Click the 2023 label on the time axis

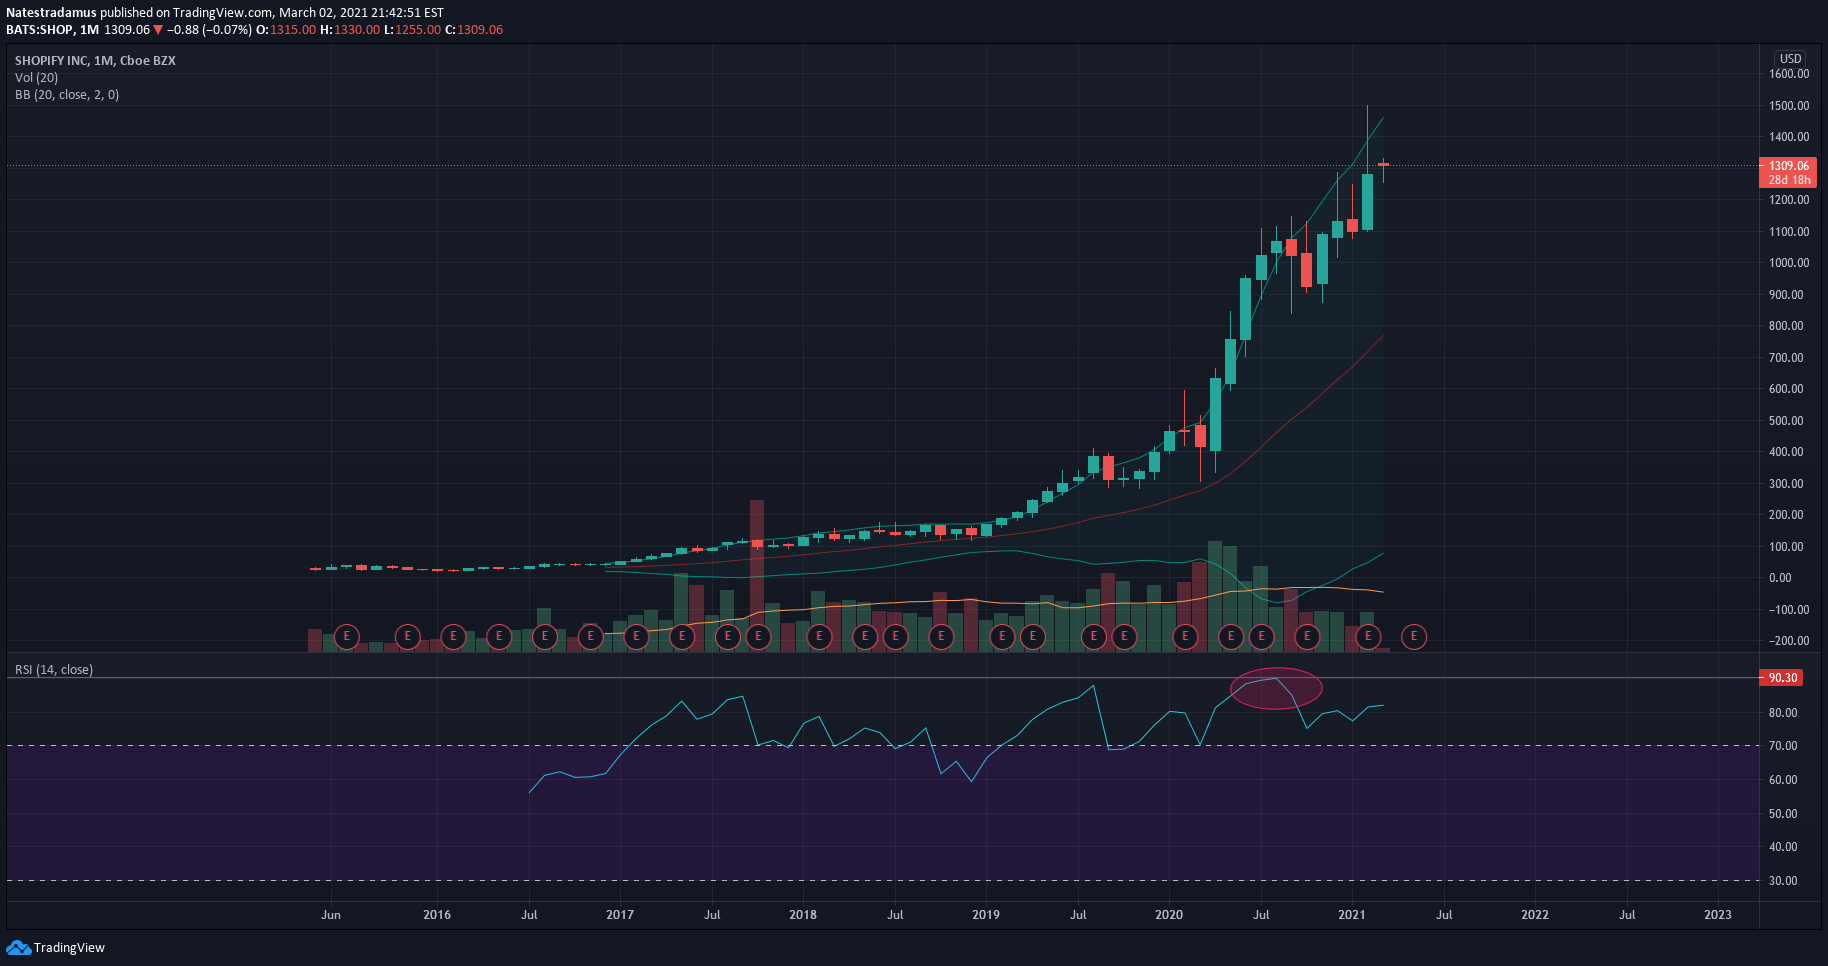click(x=1718, y=914)
